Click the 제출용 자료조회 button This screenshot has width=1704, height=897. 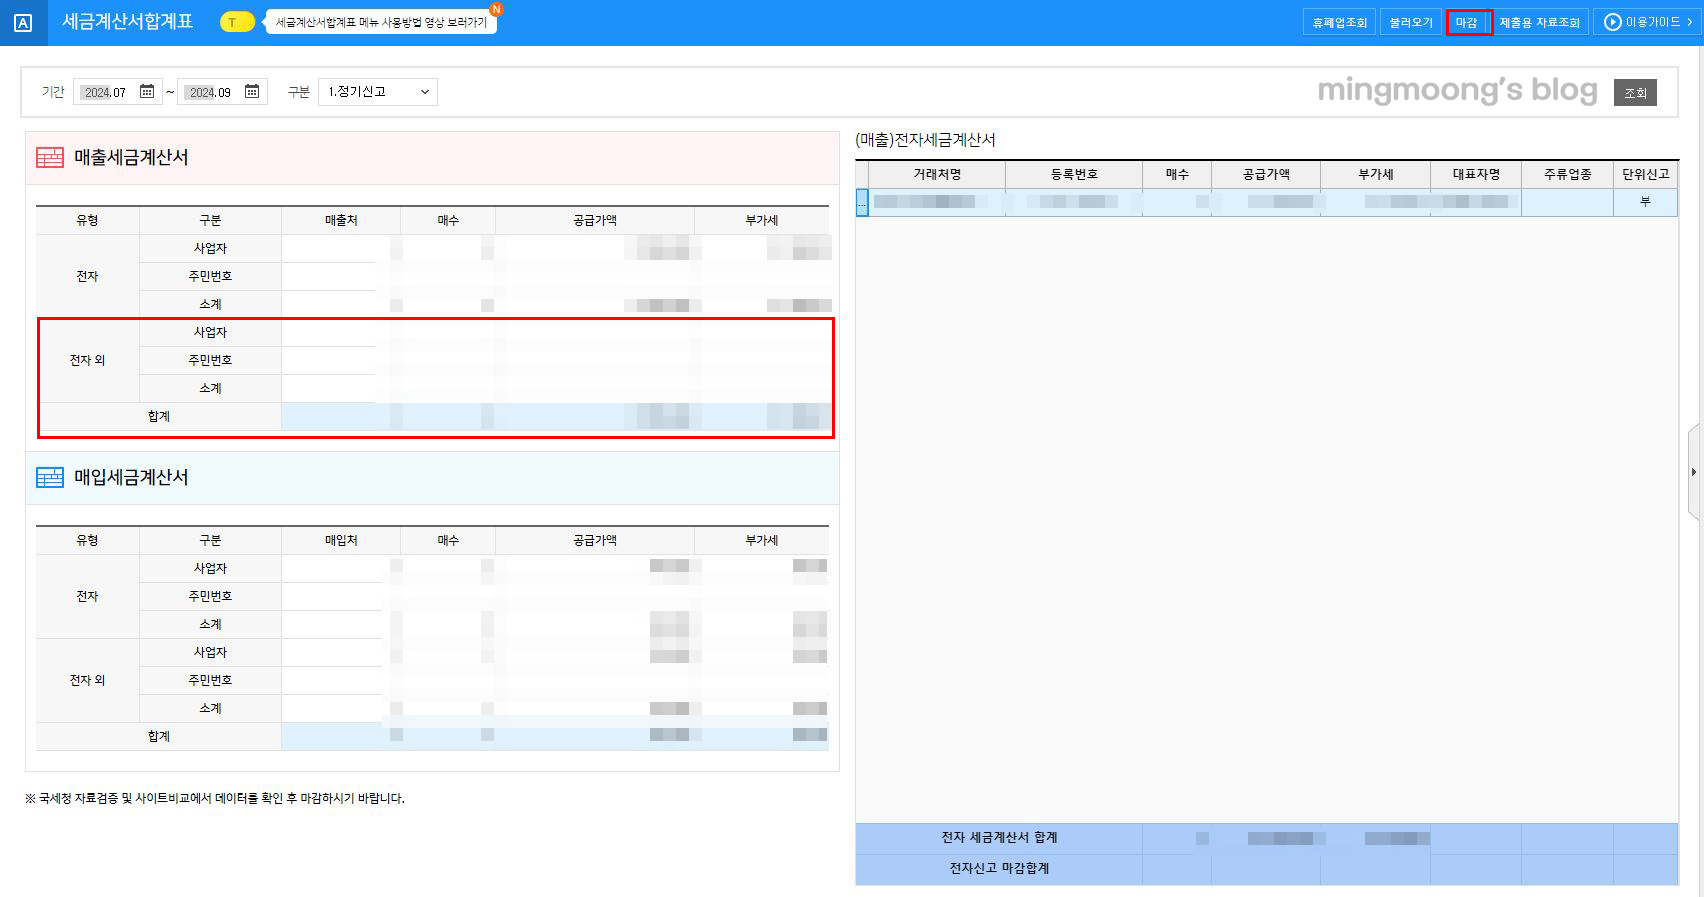1540,22
